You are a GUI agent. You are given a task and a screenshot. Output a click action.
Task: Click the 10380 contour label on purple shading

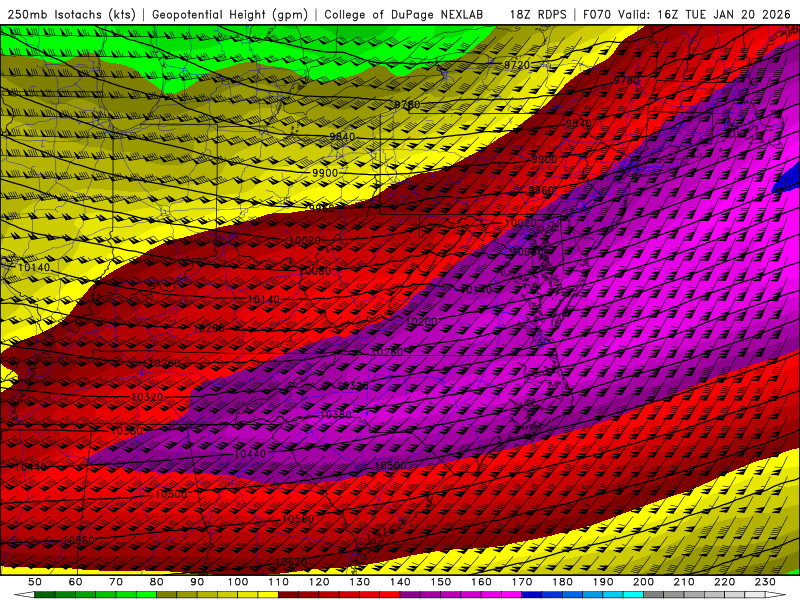[x=336, y=414]
